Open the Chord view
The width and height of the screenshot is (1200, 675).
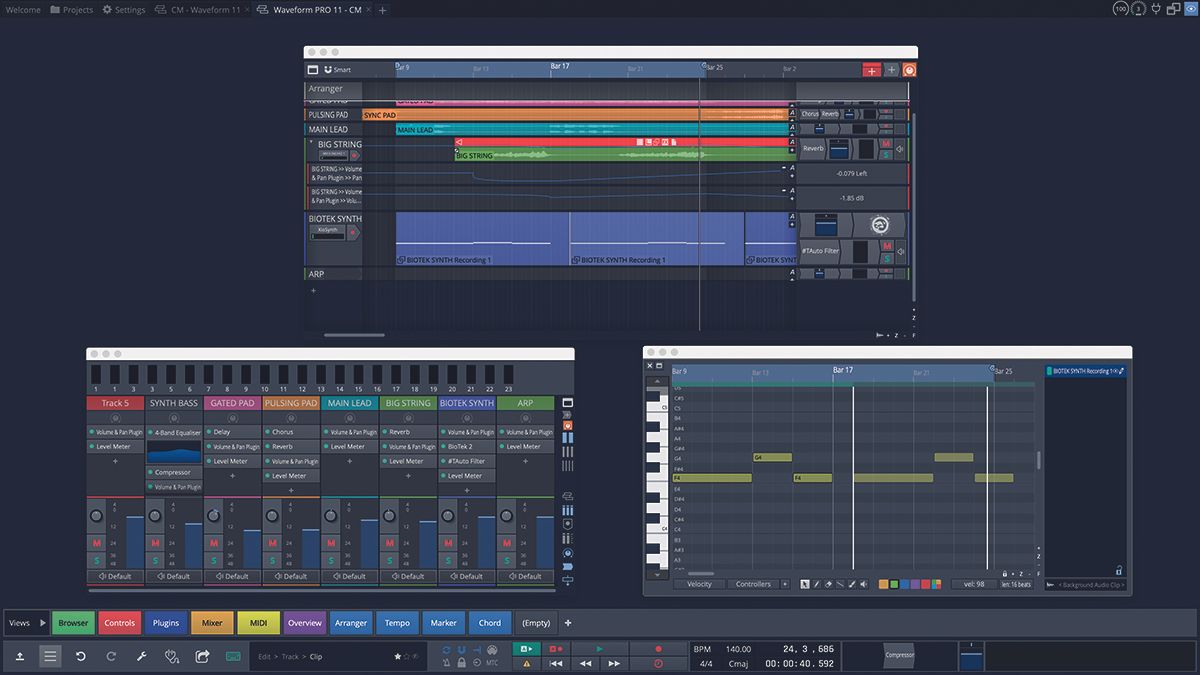[489, 622]
